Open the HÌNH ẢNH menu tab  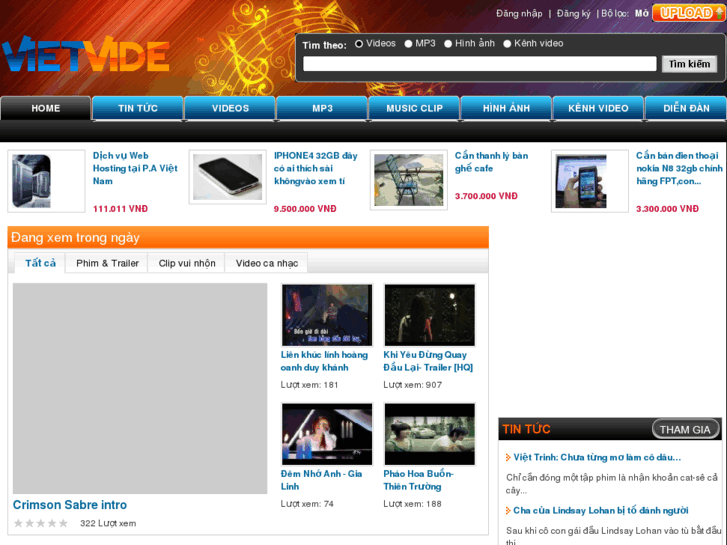[x=506, y=109]
